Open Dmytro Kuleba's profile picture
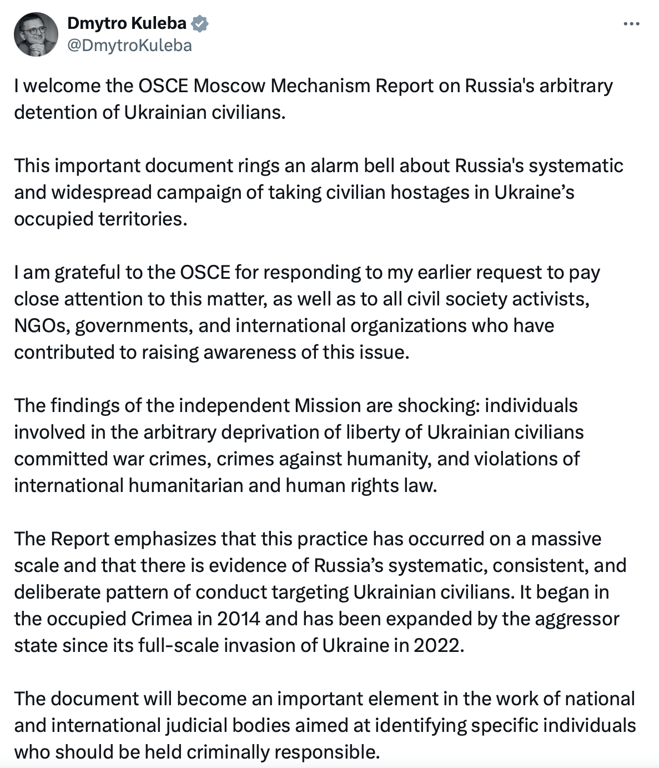Screen dimensions: 659x768 35,34
